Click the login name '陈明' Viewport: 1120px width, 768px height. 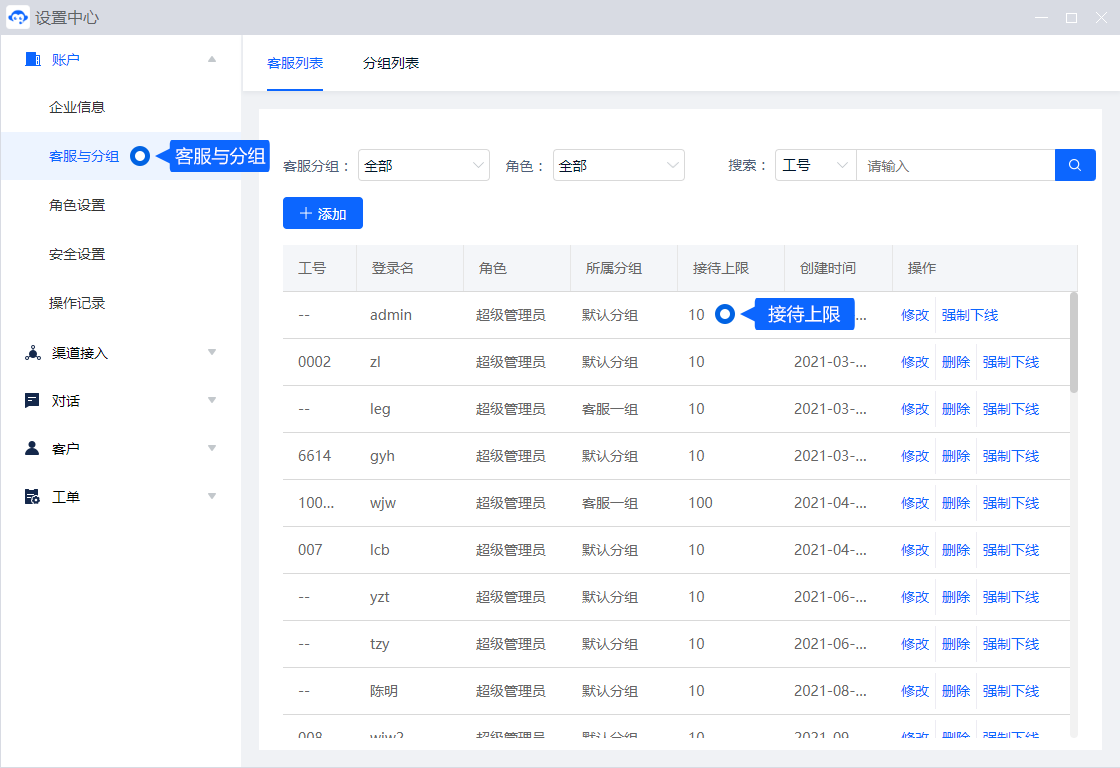tap(384, 692)
